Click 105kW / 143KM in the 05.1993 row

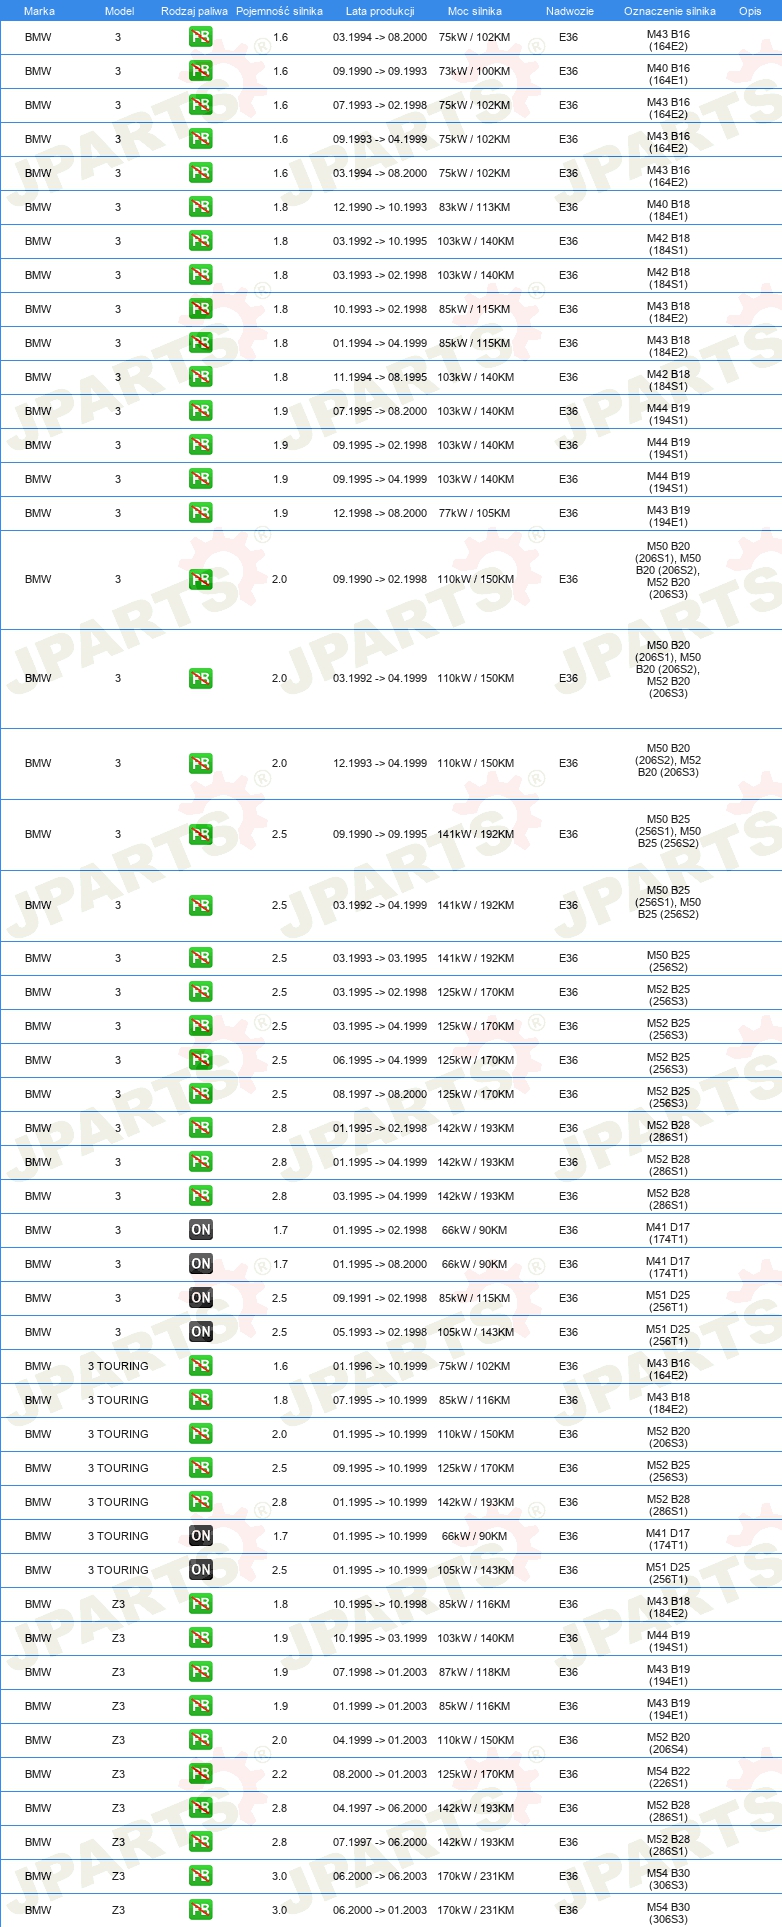tap(474, 1332)
